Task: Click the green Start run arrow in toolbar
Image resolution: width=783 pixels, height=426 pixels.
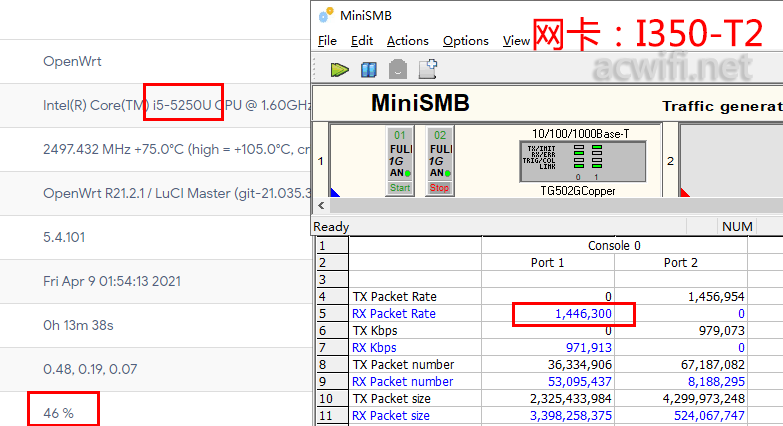Action: tap(340, 69)
